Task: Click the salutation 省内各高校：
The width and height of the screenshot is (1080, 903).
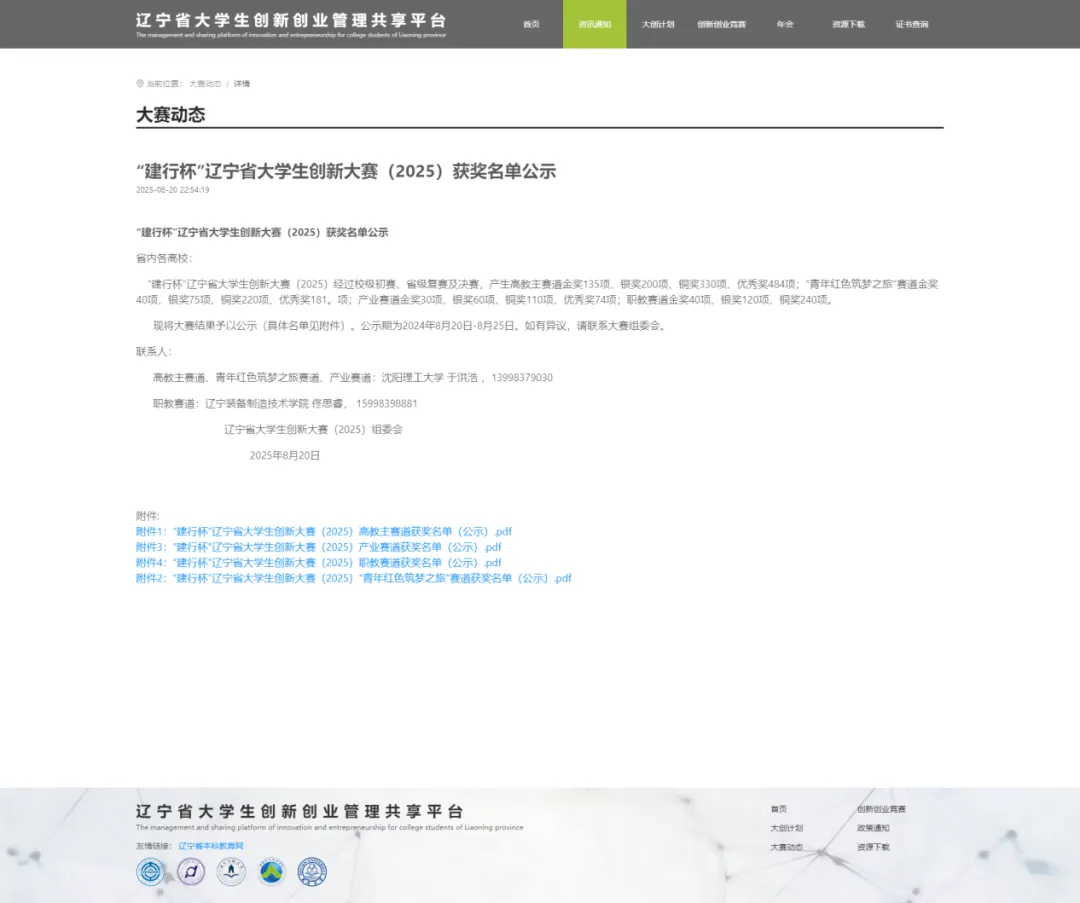Action: point(164,258)
